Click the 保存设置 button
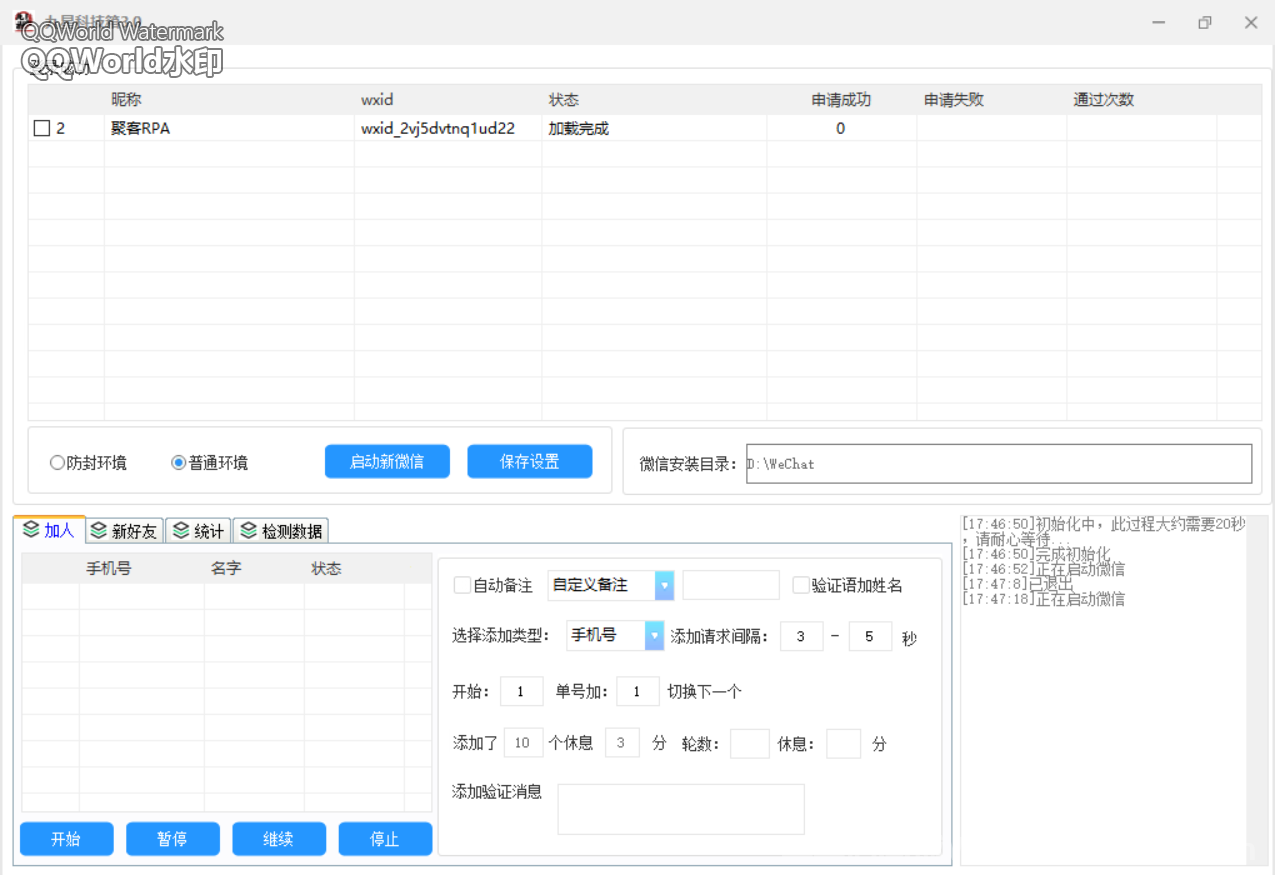The width and height of the screenshot is (1275, 875). (x=530, y=462)
